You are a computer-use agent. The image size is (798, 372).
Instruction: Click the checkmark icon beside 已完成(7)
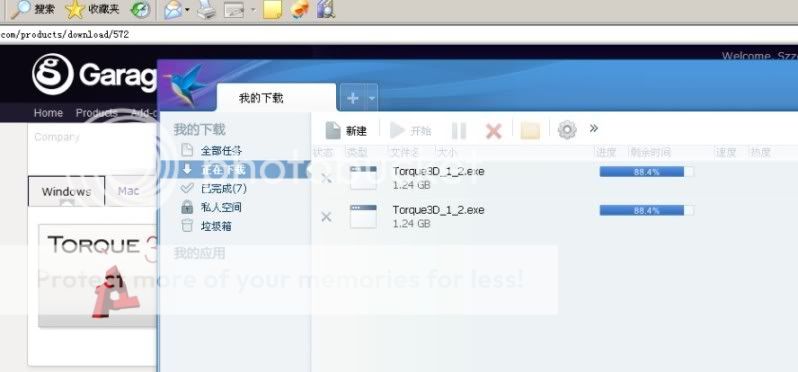coord(187,188)
